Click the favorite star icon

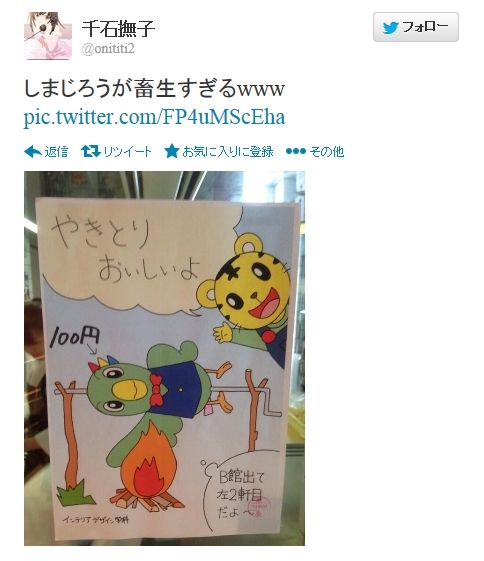click(x=172, y=151)
